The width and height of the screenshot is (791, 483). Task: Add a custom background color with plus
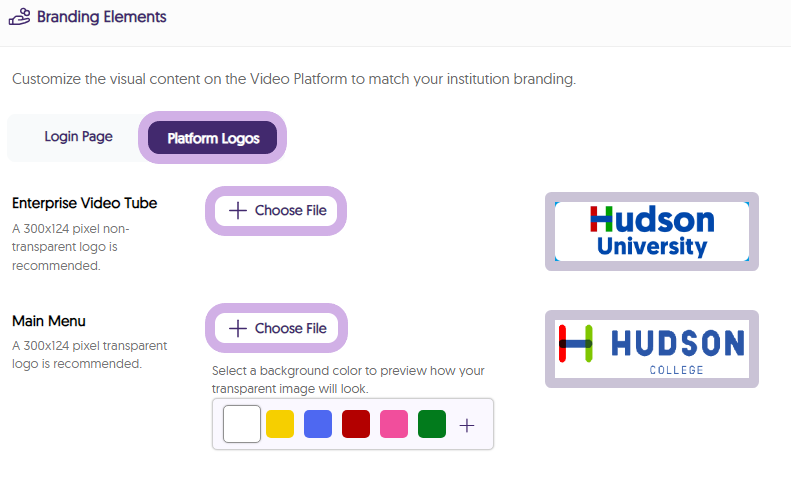coord(466,425)
